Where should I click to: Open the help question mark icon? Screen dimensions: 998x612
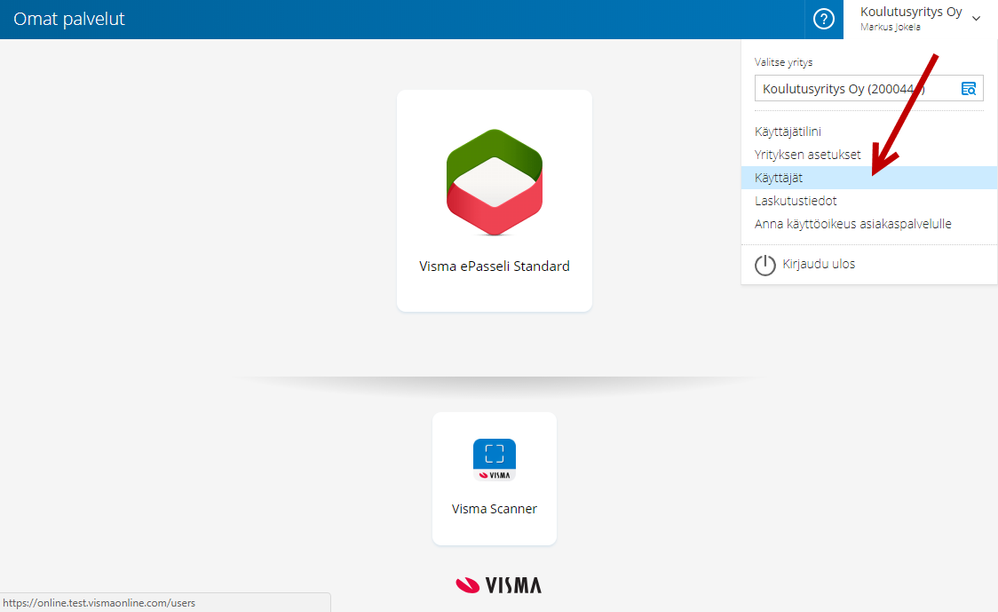pos(824,19)
